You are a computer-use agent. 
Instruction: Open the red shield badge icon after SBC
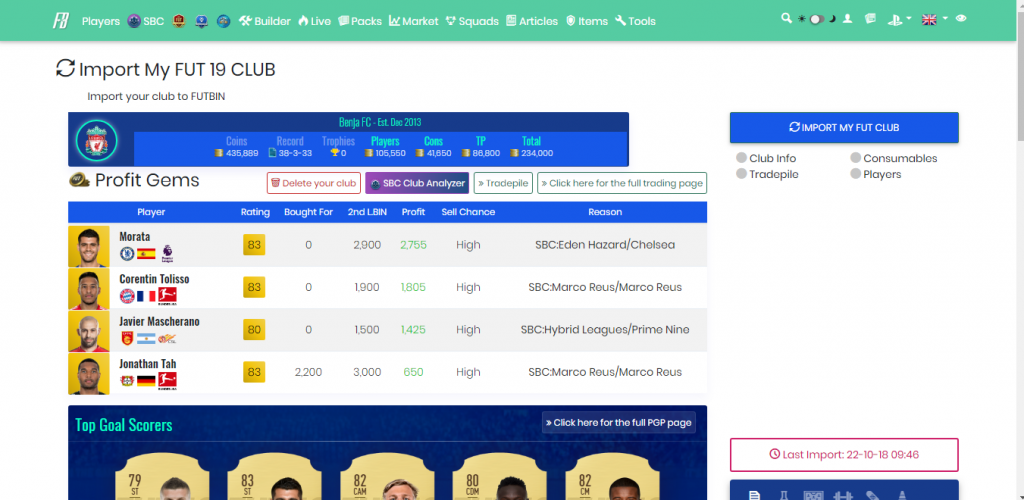pyautogui.click(x=179, y=21)
